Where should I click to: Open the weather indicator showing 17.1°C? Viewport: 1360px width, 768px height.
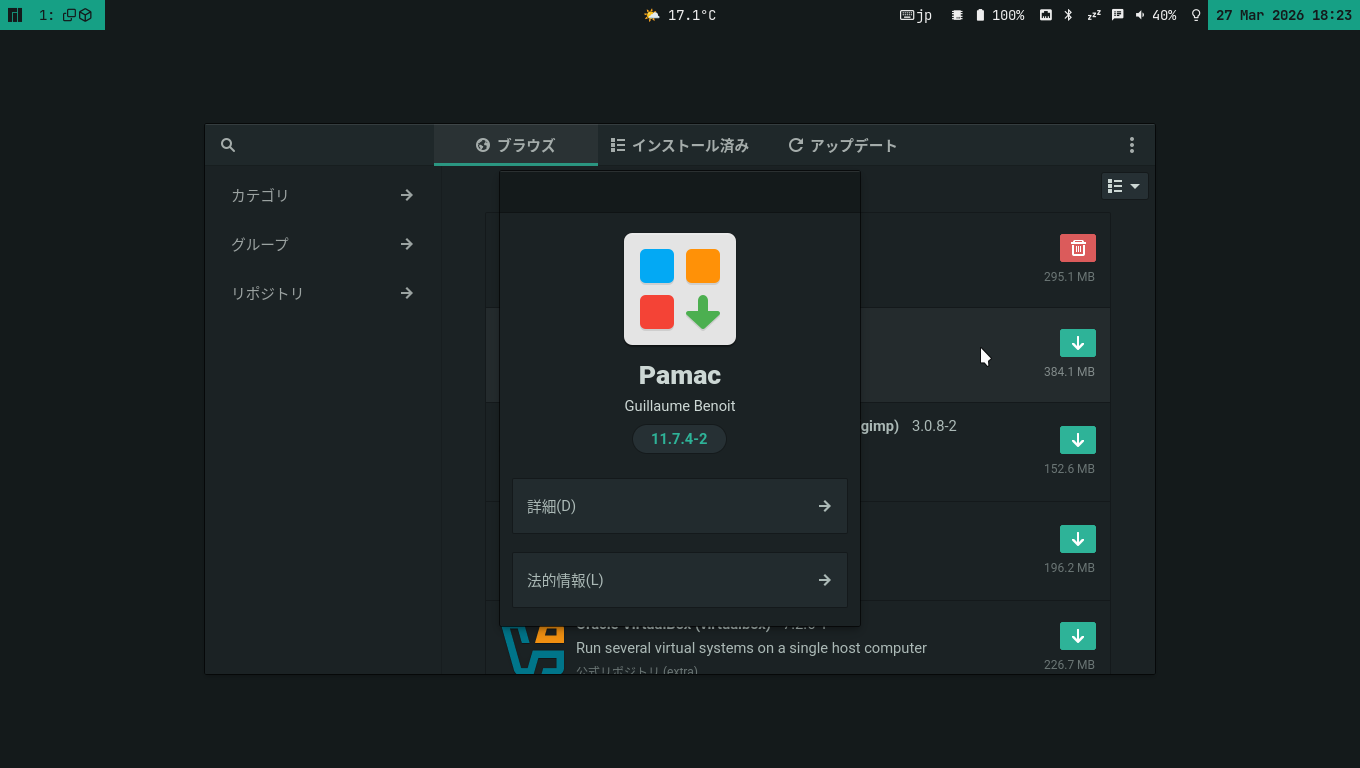click(x=680, y=15)
